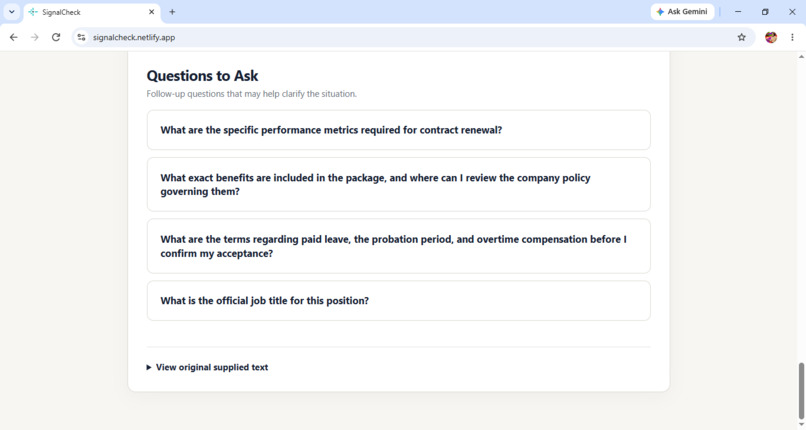This screenshot has height=430, width=806.
Task: Close the SignalCheck tab
Action: coord(152,12)
